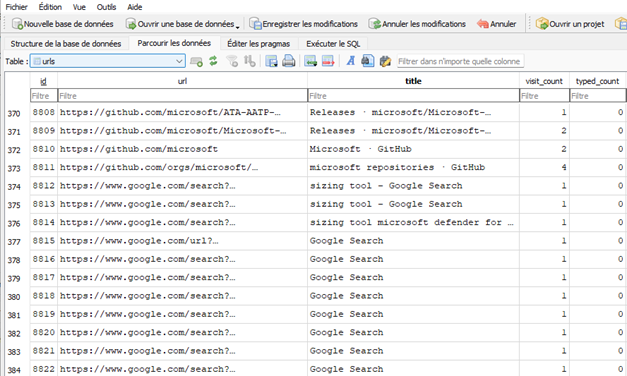Click the insert new record icon
627x376 pixels.
[x=310, y=61]
